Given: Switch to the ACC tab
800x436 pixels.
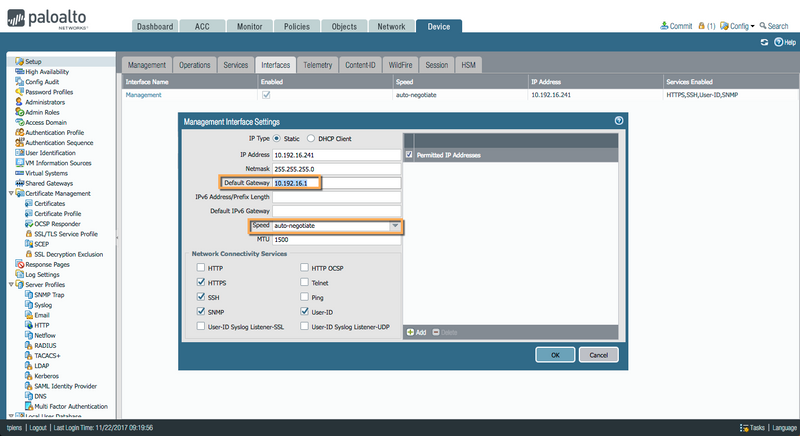Looking at the screenshot, I should 202,27.
